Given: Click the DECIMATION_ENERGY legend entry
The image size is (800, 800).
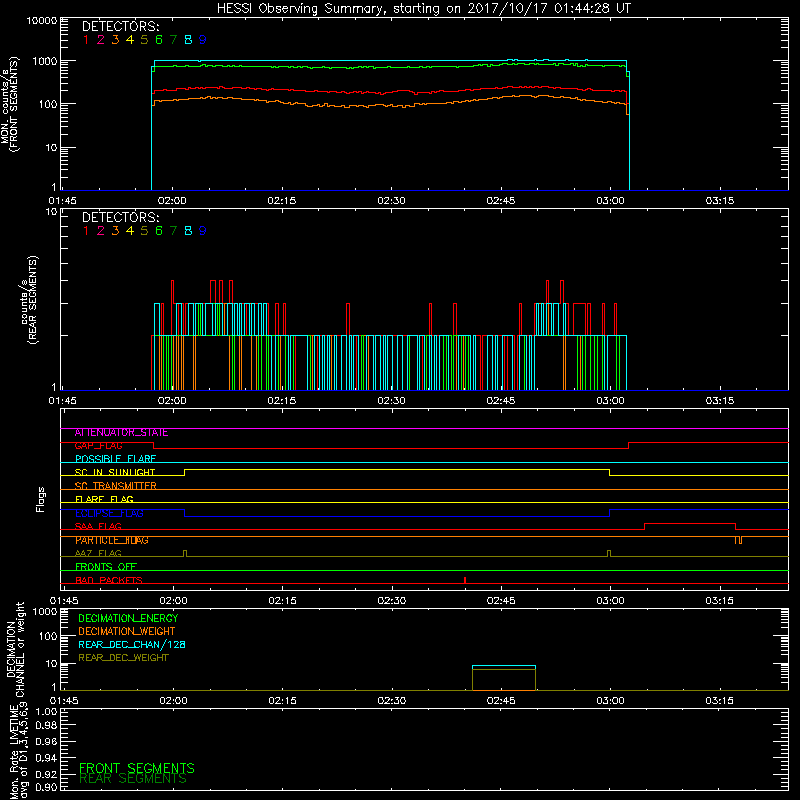Looking at the screenshot, I should [x=128, y=618].
